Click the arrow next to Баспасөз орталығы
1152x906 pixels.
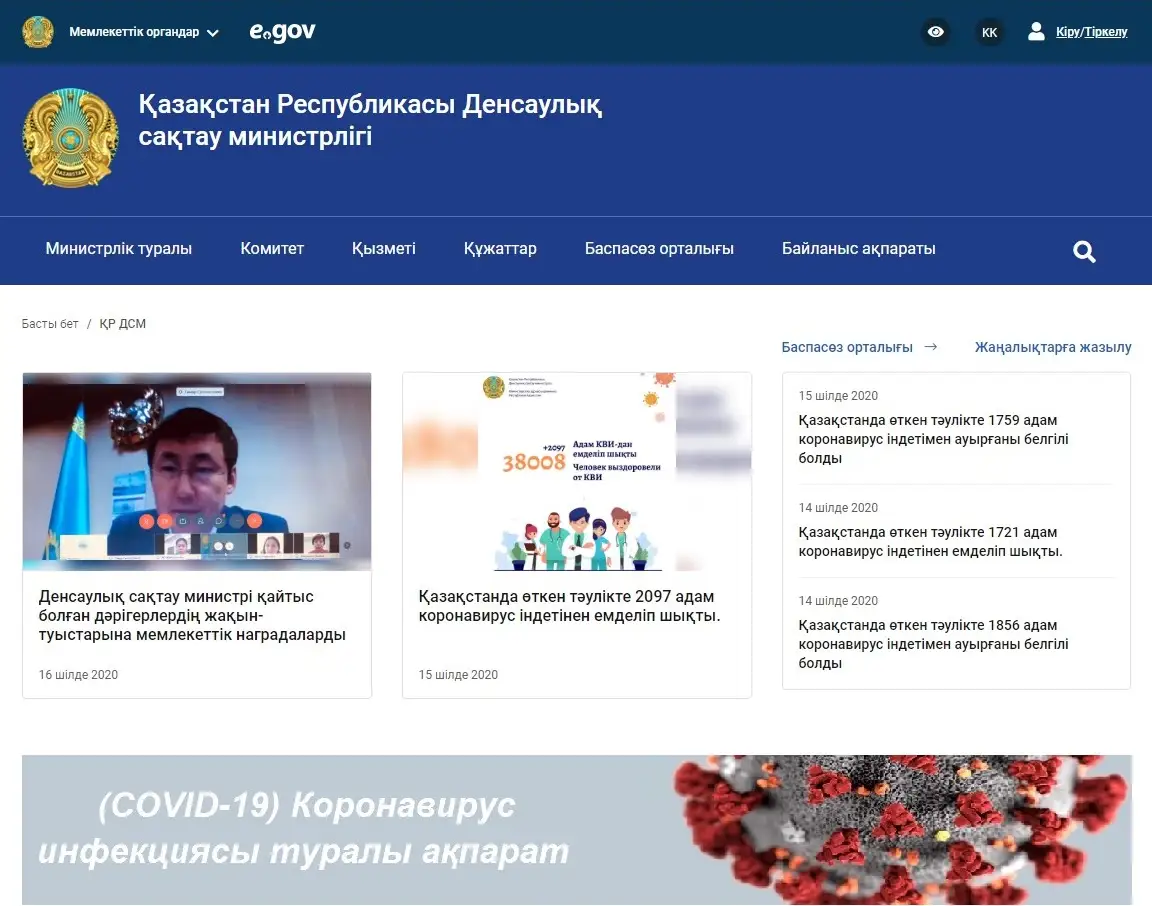[931, 347]
